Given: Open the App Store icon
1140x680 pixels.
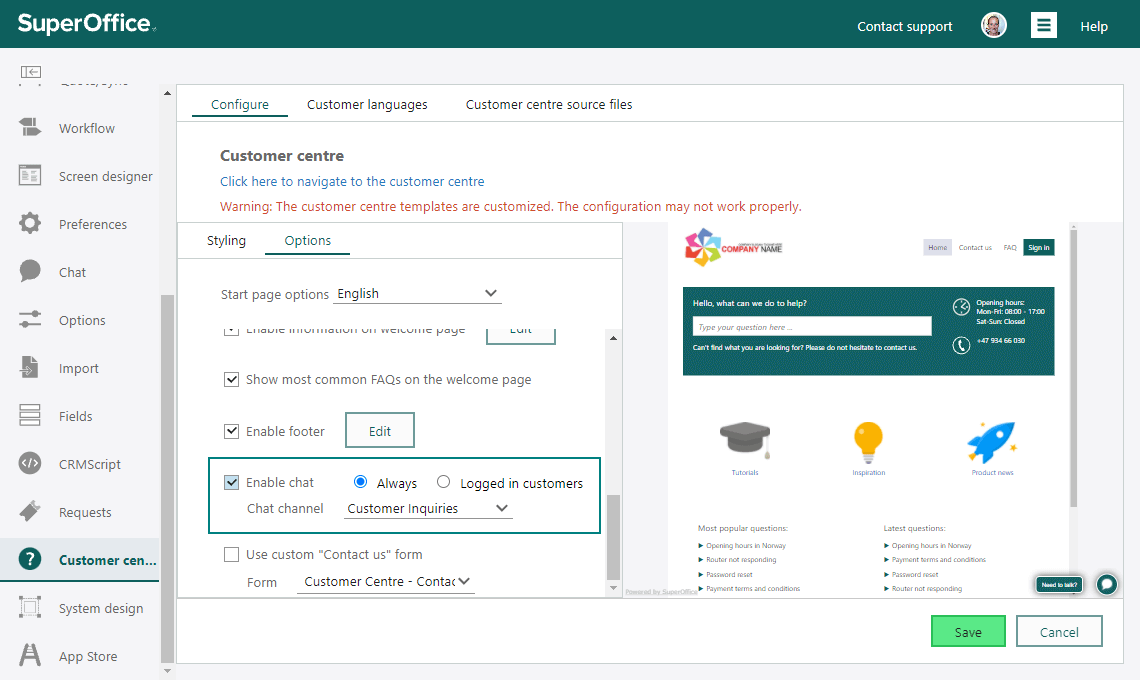Looking at the screenshot, I should (30, 655).
